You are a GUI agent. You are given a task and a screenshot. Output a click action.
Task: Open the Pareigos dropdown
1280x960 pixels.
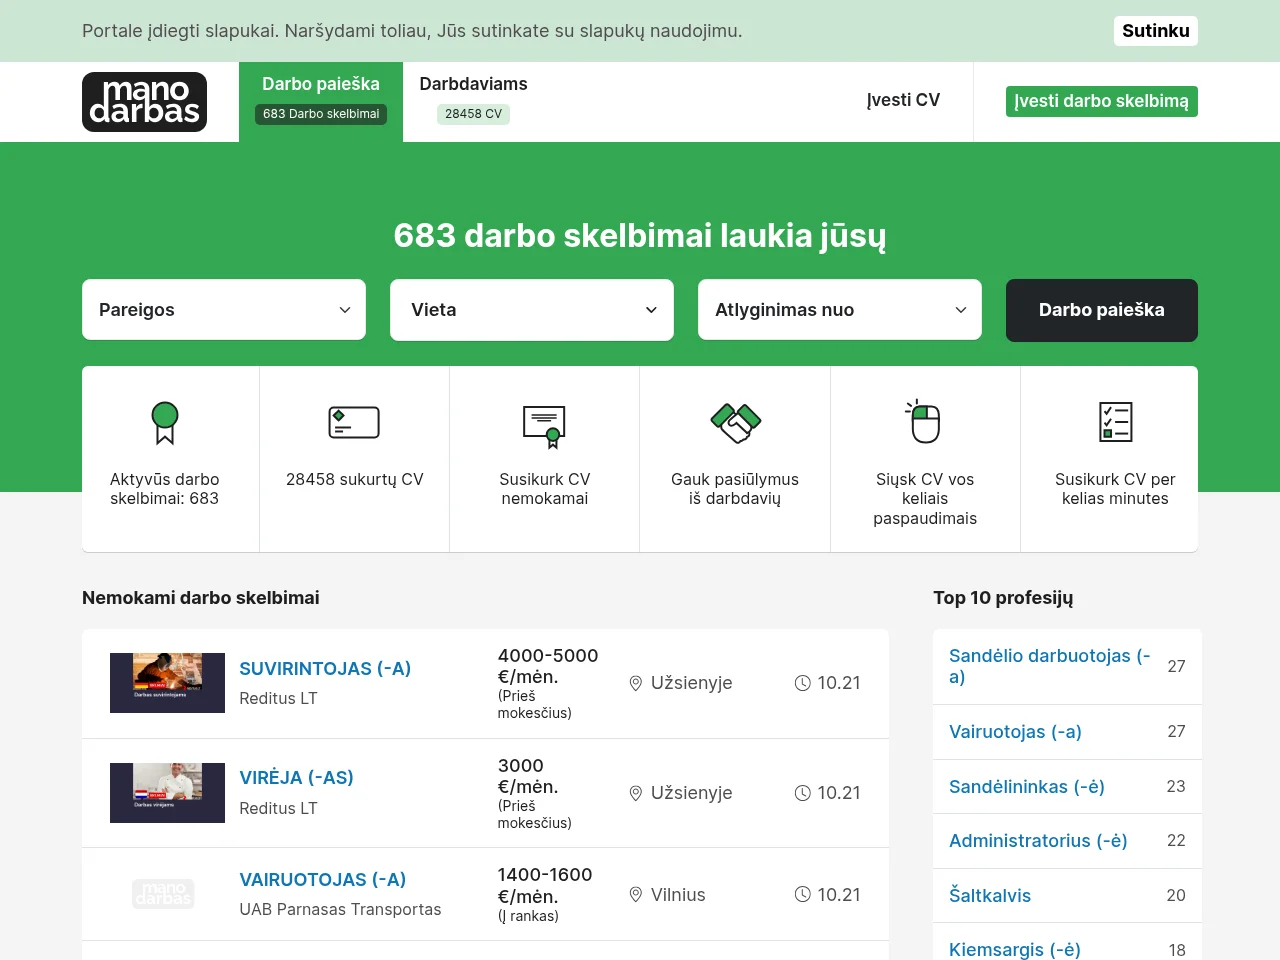coord(224,310)
